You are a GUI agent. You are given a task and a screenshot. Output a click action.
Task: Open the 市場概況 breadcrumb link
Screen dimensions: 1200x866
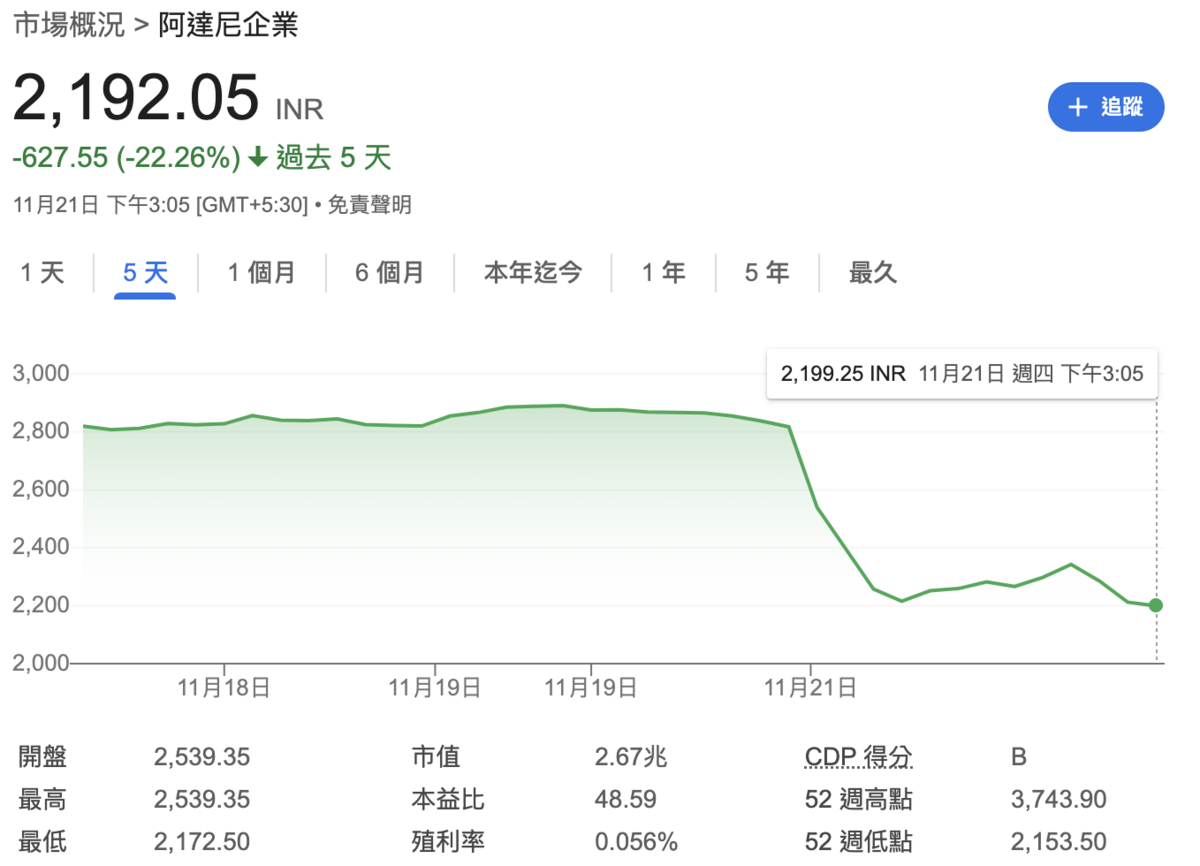coord(68,25)
